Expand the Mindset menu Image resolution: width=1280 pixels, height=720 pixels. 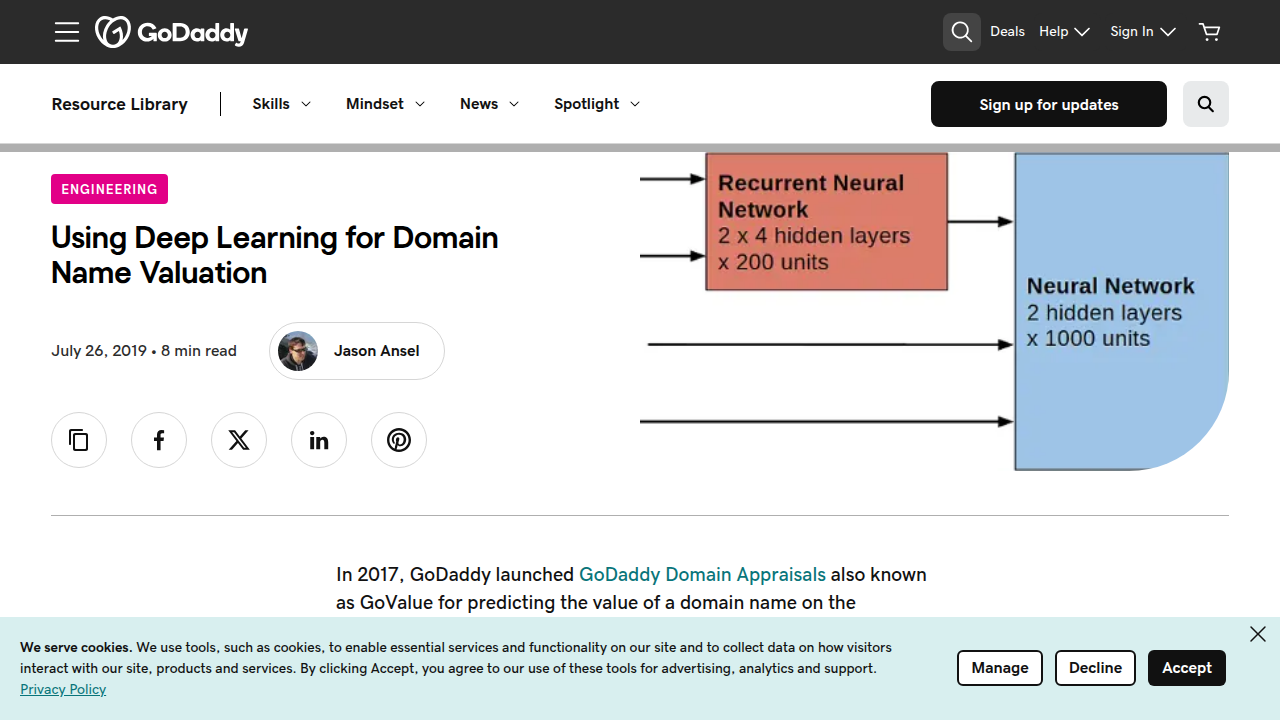(x=386, y=104)
